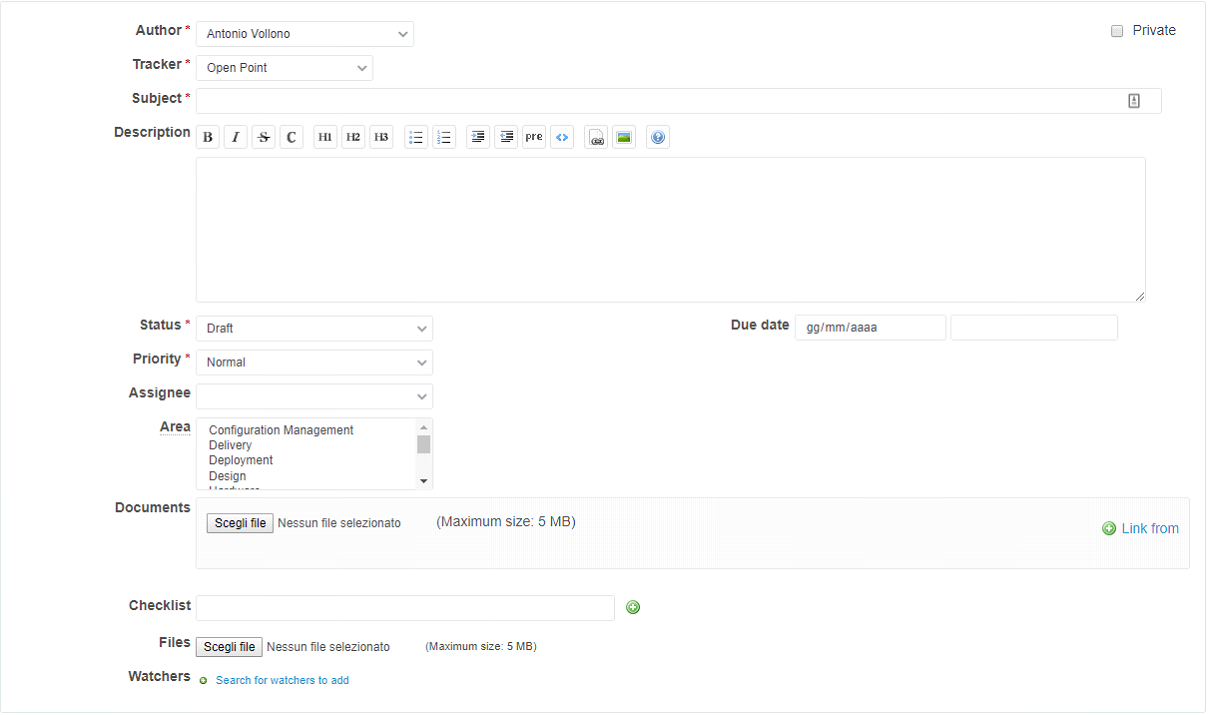Open text formatting help icon
Viewport: 1209px width, 715px height.
[658, 137]
